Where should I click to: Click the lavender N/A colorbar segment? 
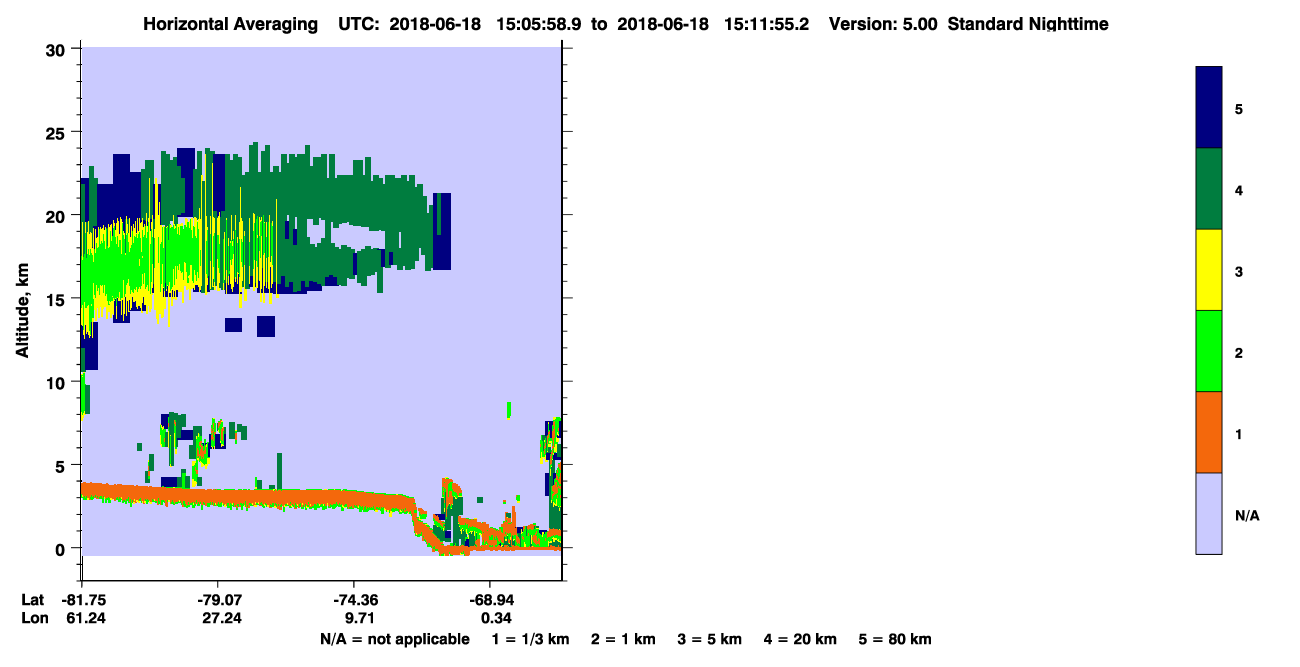point(1209,513)
